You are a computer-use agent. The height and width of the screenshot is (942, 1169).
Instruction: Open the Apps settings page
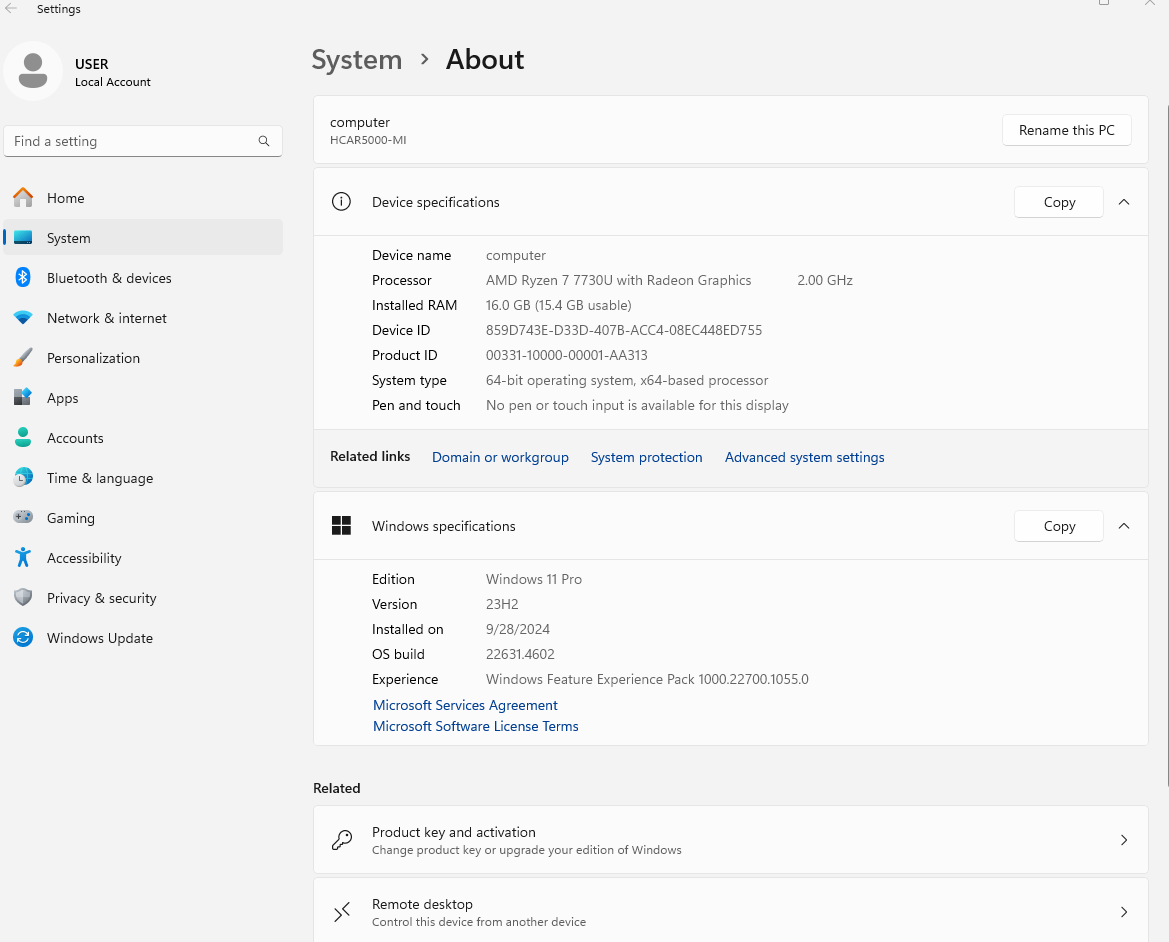[143, 398]
